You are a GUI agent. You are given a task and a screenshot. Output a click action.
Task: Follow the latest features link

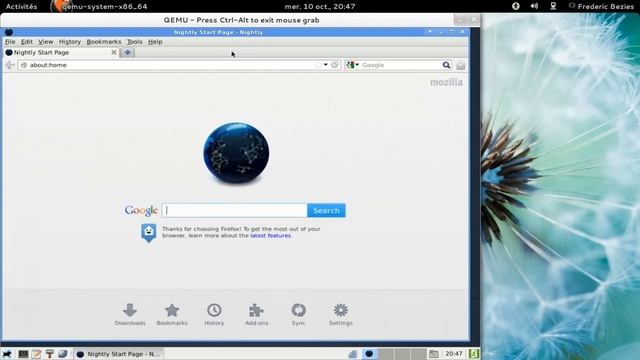(x=271, y=236)
